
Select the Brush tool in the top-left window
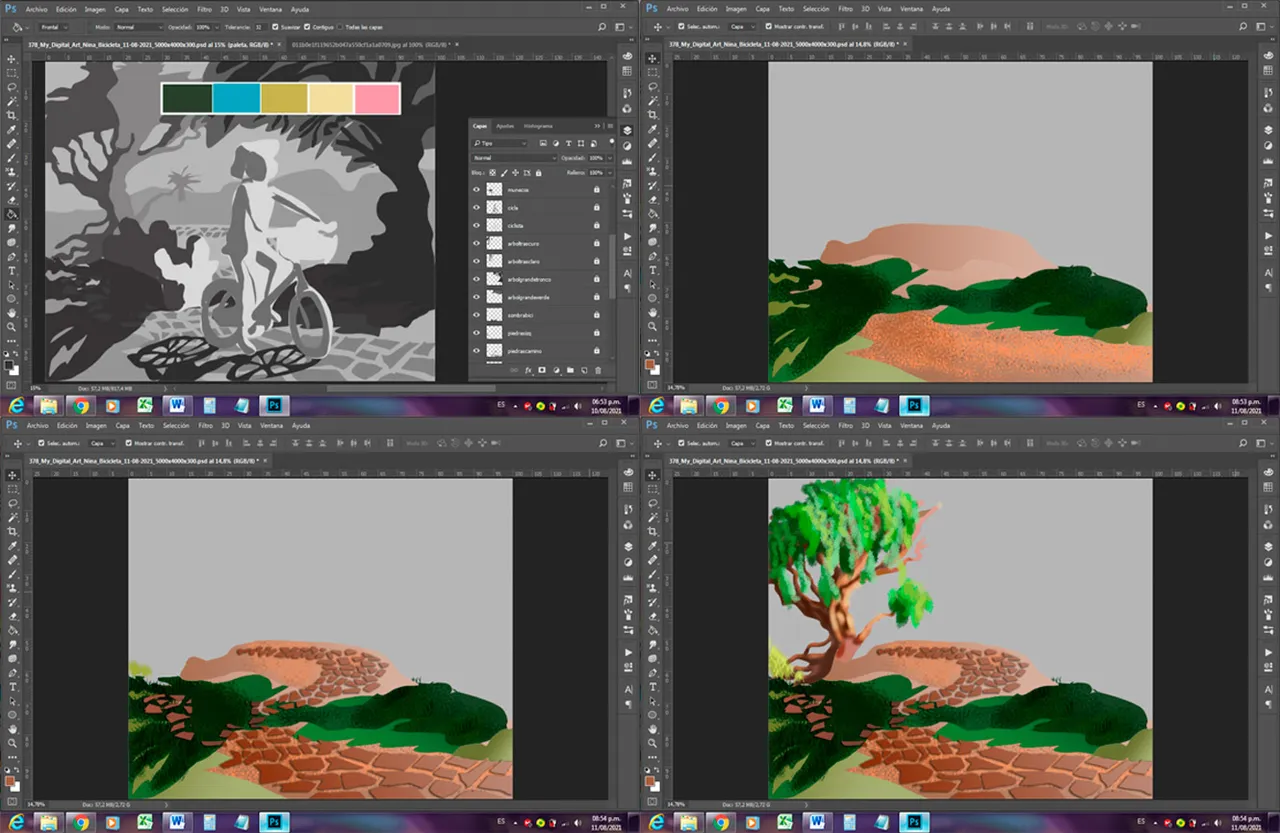pos(12,157)
